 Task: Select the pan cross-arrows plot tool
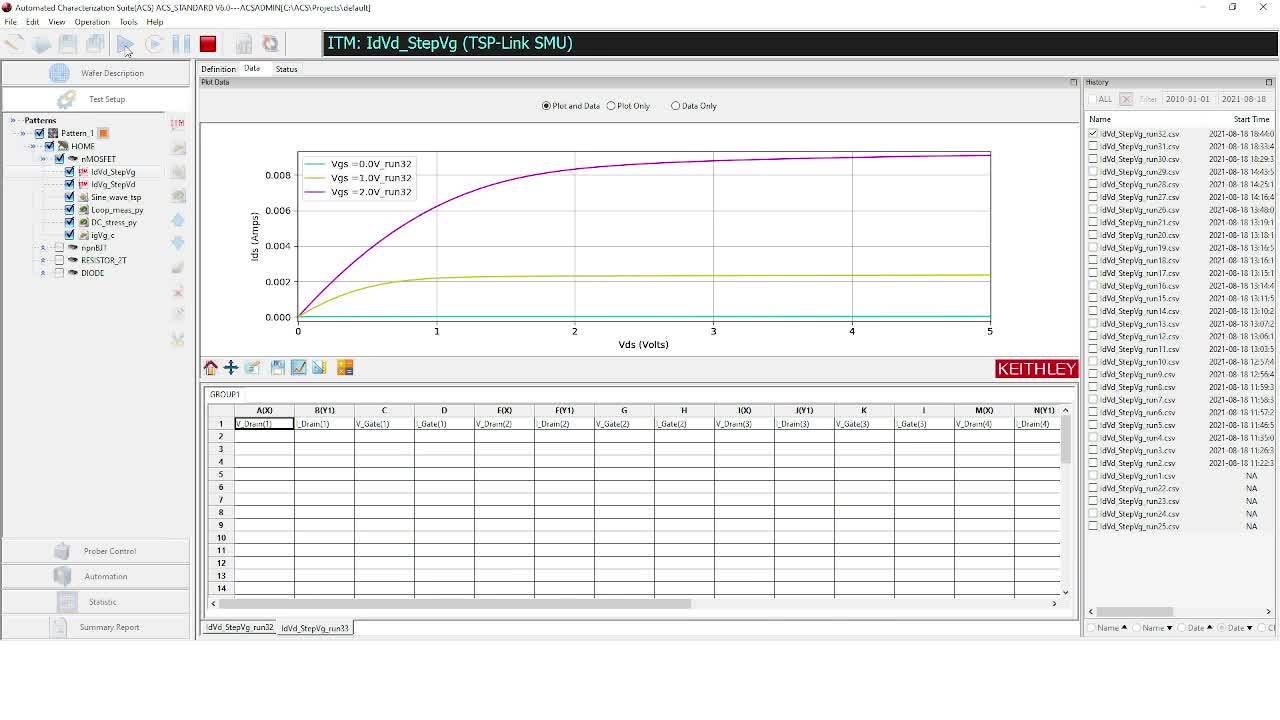tap(231, 368)
